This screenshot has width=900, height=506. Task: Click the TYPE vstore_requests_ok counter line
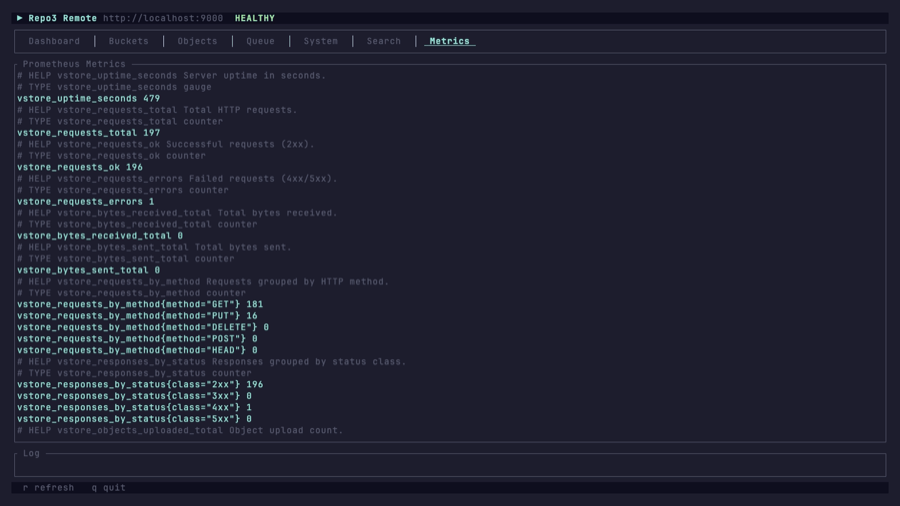pos(111,156)
